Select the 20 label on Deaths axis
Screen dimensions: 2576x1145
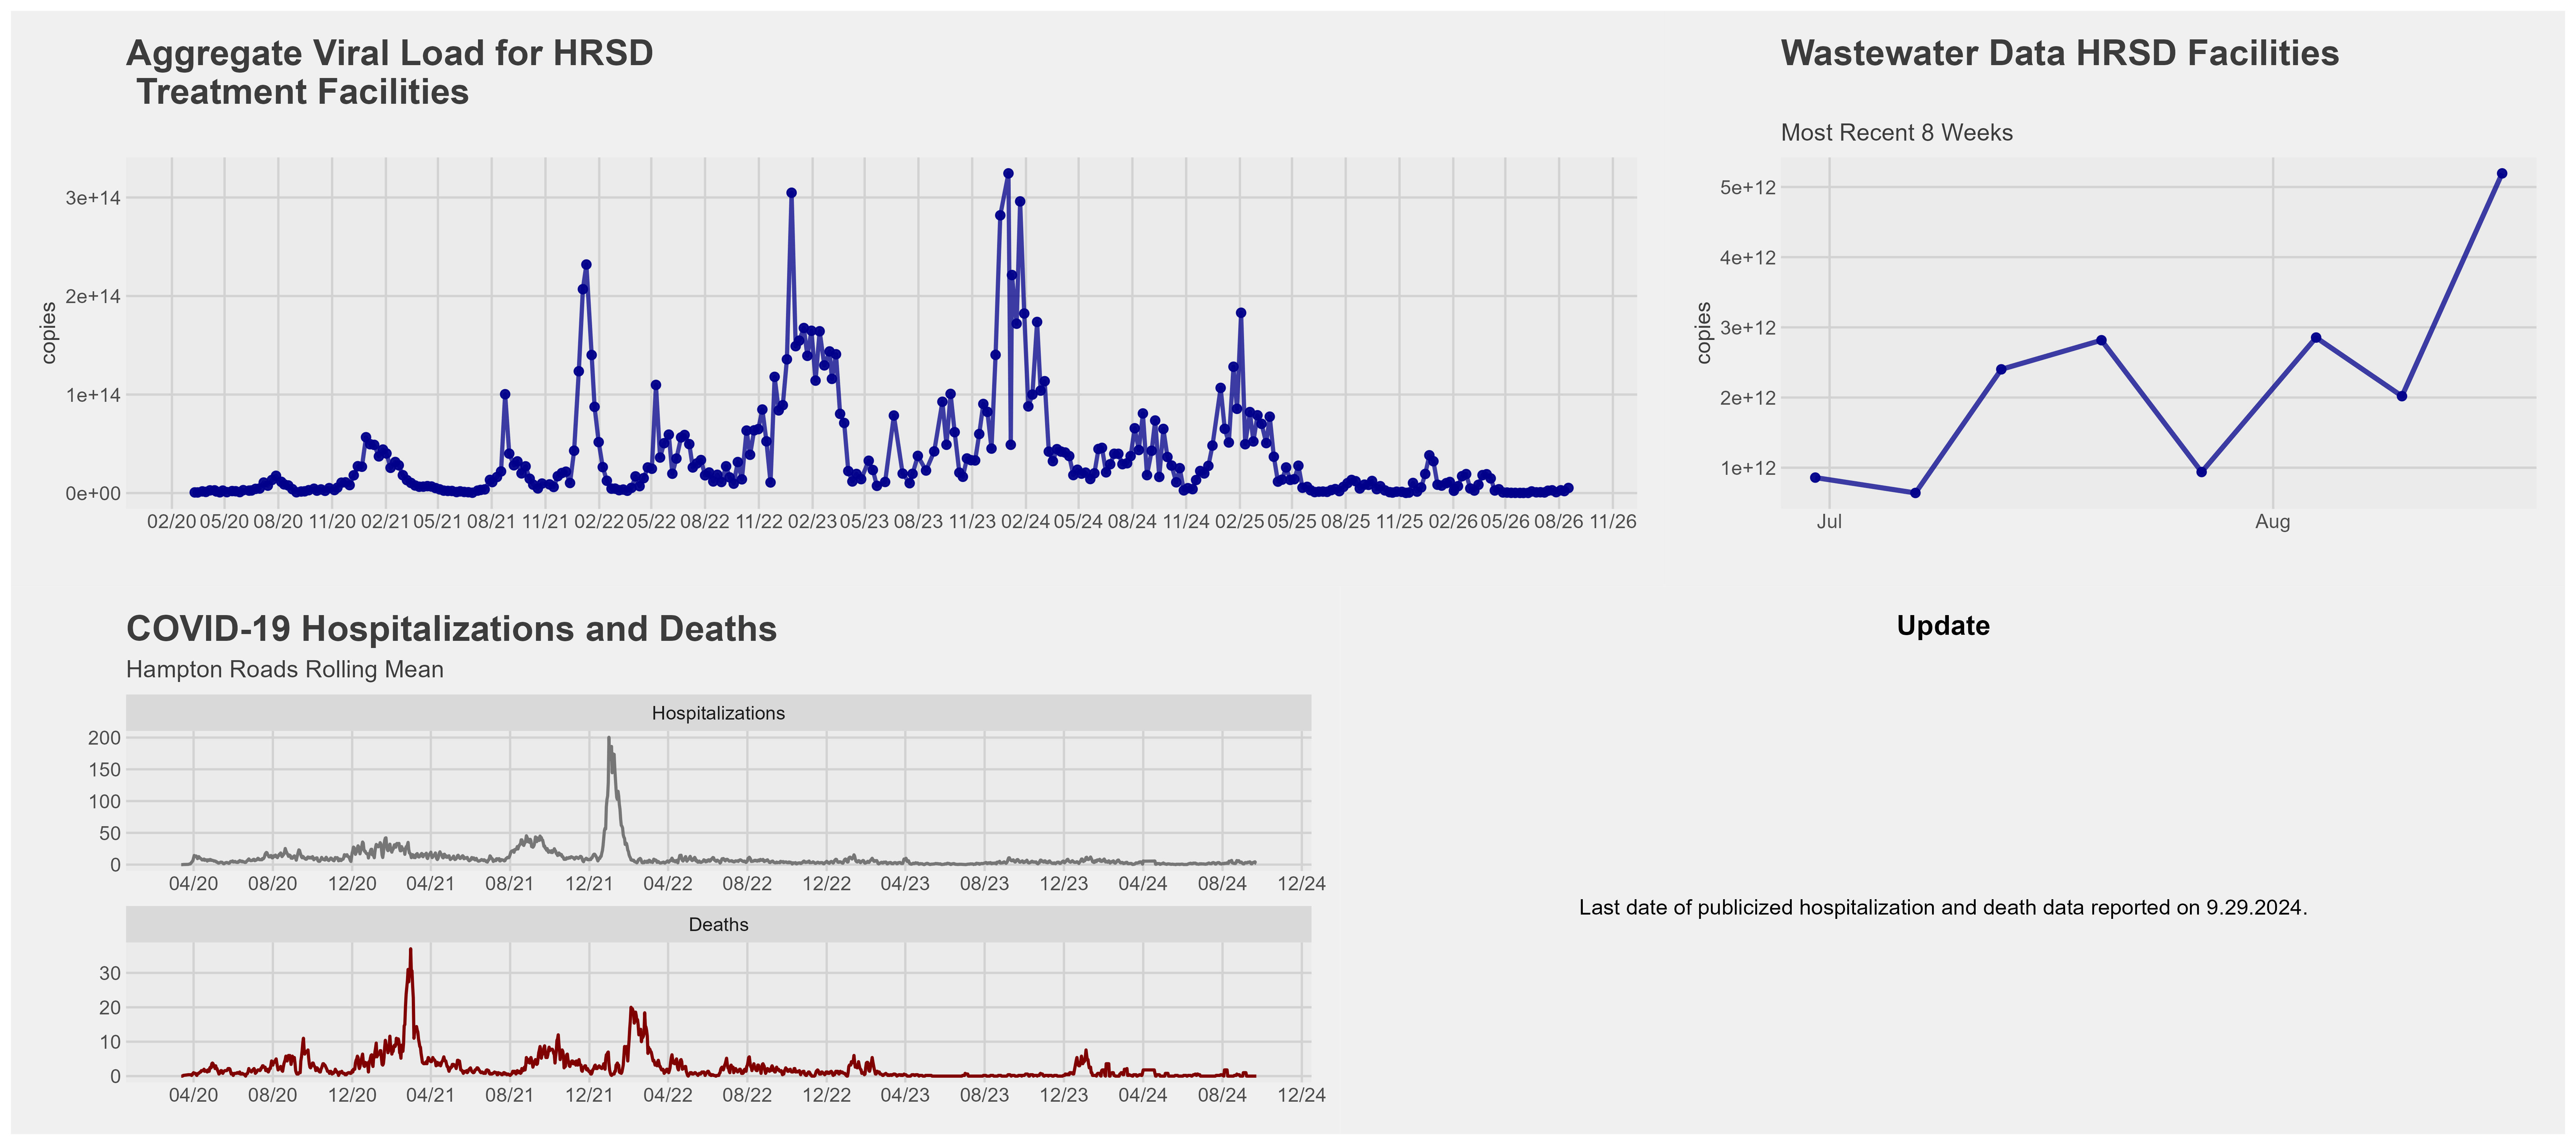click(x=110, y=1008)
